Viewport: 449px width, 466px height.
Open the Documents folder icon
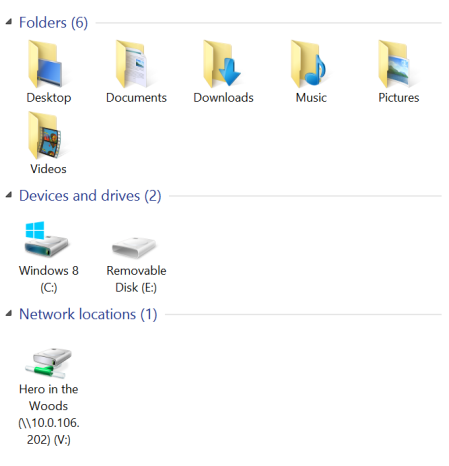[x=131, y=64]
